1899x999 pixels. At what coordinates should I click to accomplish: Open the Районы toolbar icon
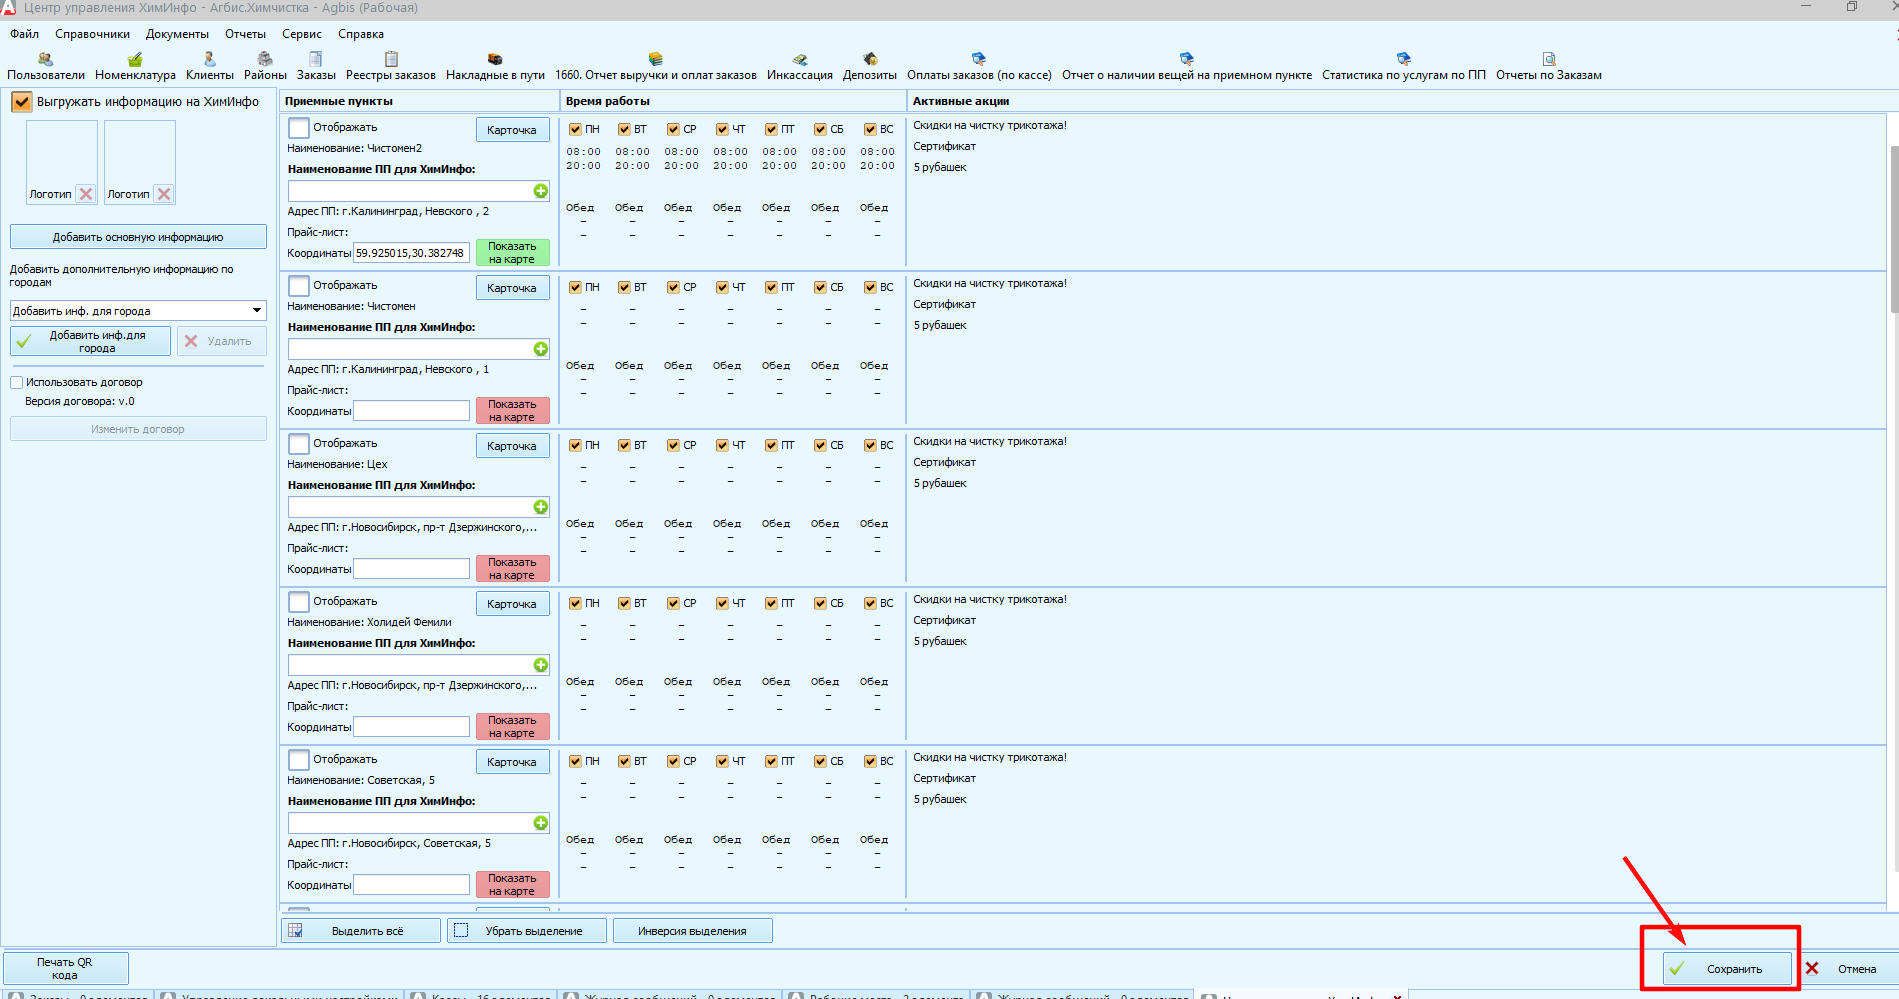tap(265, 66)
